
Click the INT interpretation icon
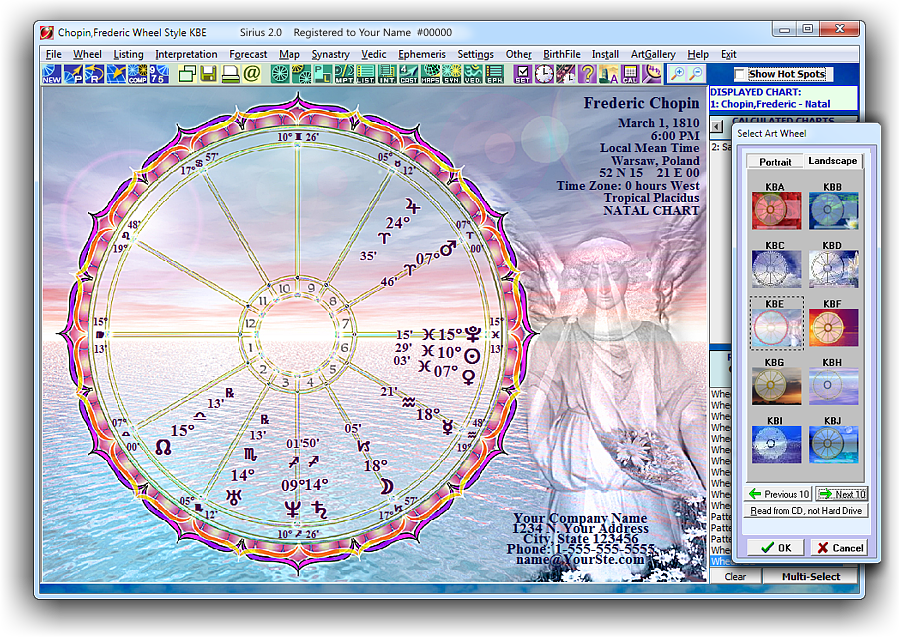click(387, 74)
